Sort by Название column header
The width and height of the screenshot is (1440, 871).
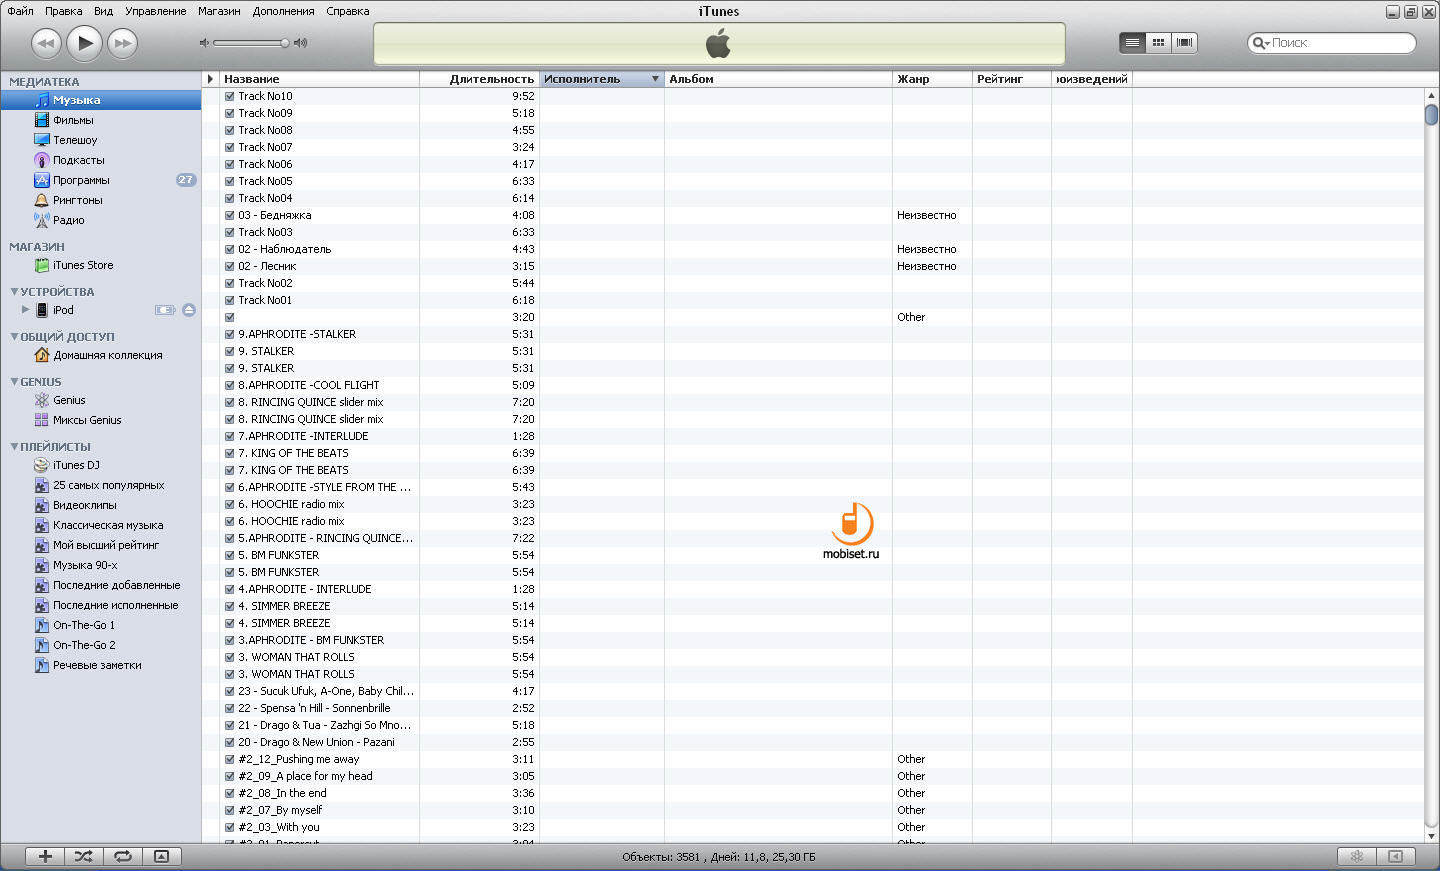[x=319, y=79]
